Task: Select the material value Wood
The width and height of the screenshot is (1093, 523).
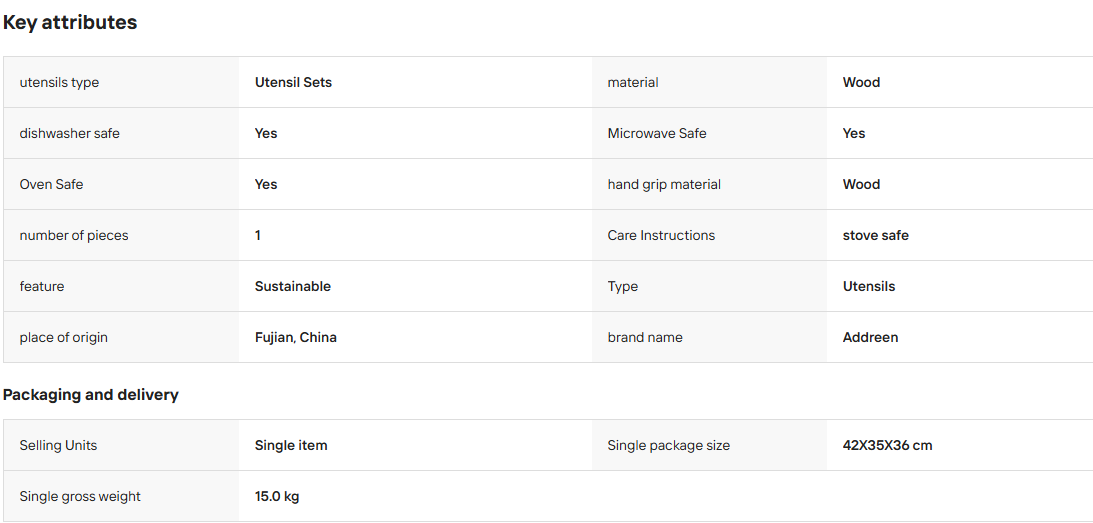Action: click(862, 82)
